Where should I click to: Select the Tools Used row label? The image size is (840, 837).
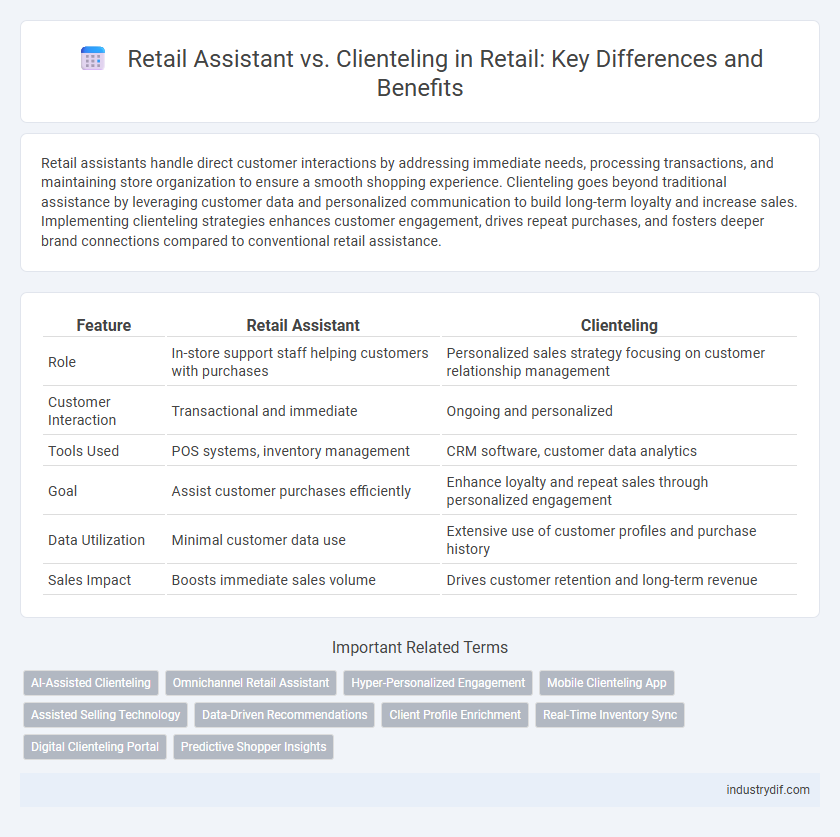pyautogui.click(x=84, y=451)
